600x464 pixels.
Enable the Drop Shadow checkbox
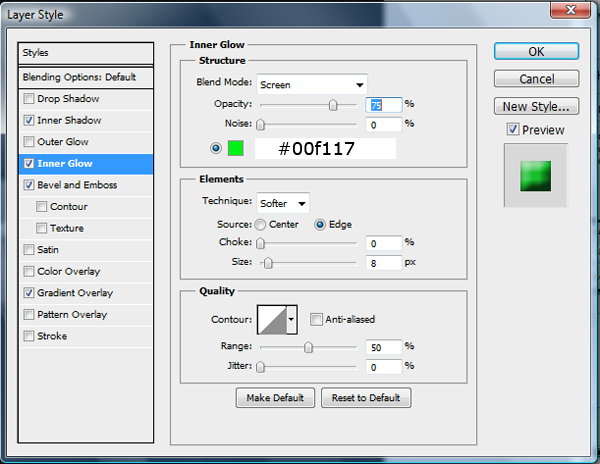point(29,99)
